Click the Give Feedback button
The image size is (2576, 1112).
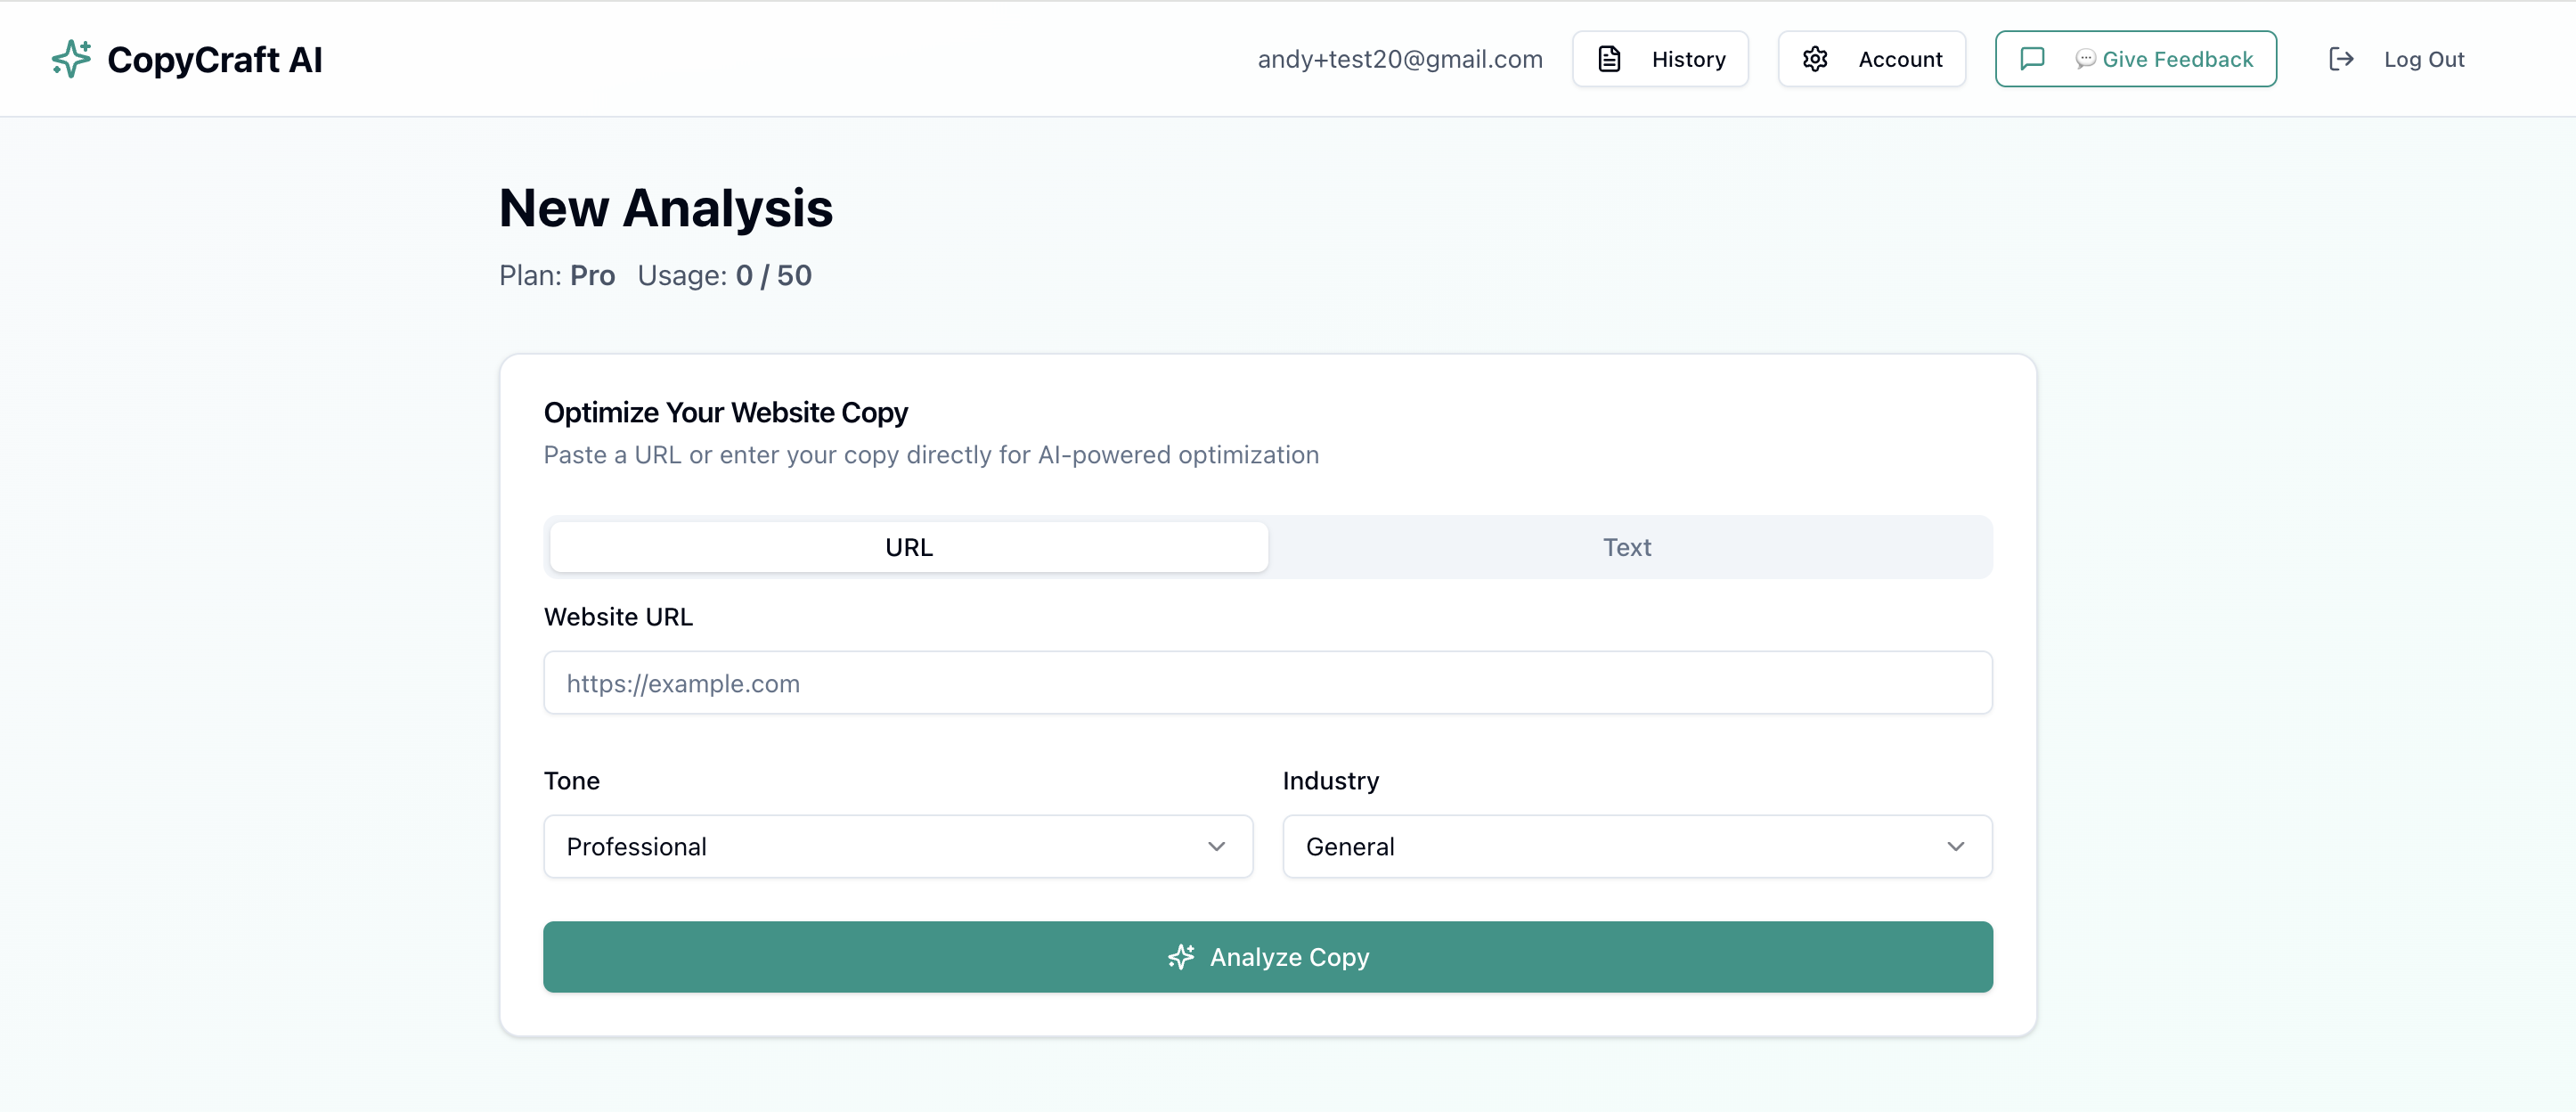[2136, 58]
